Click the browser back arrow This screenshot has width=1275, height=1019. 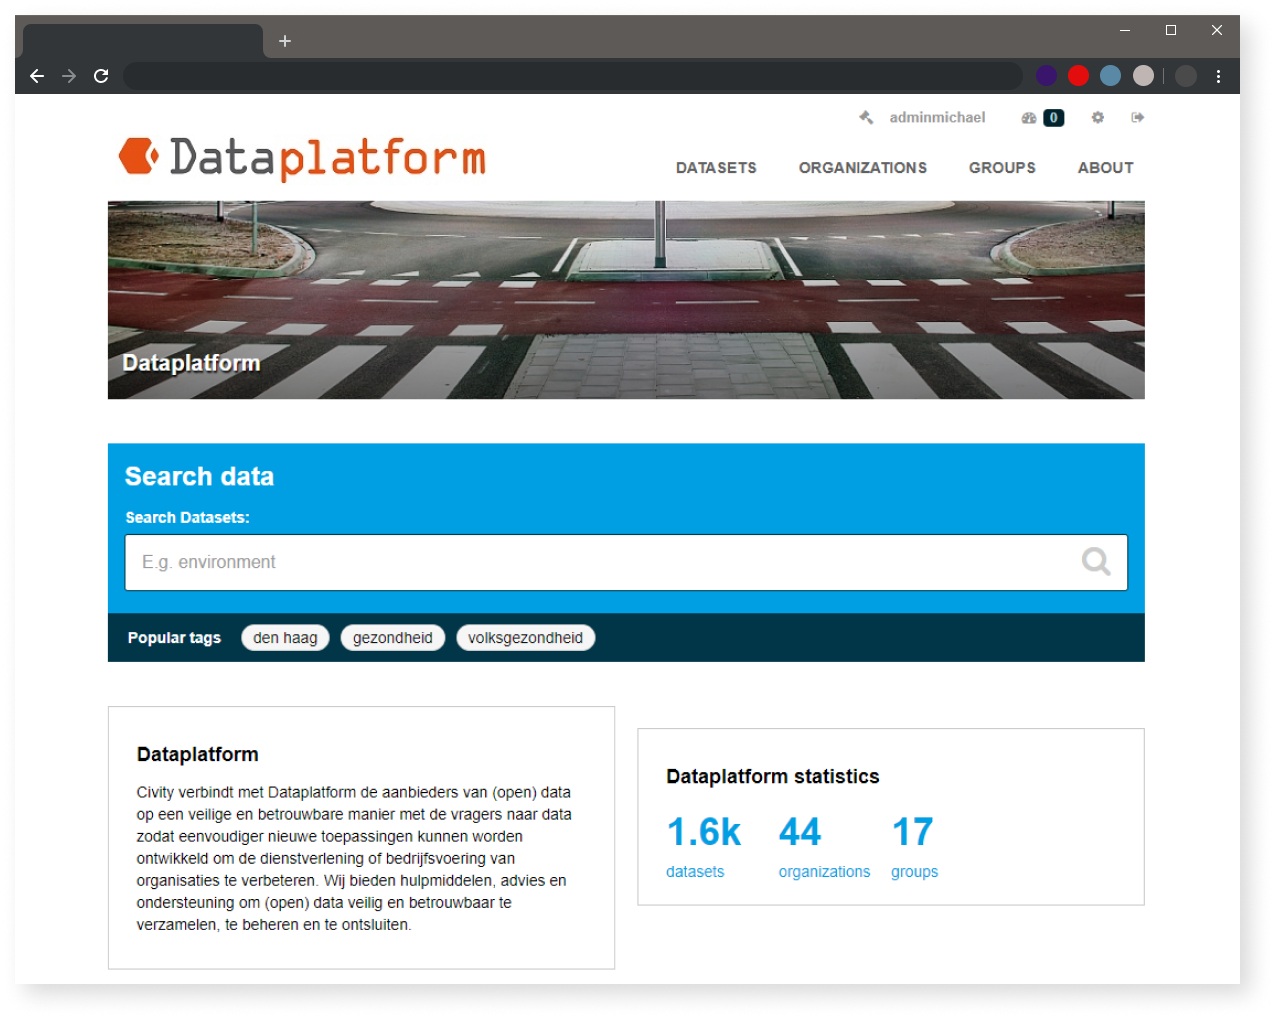(x=37, y=76)
